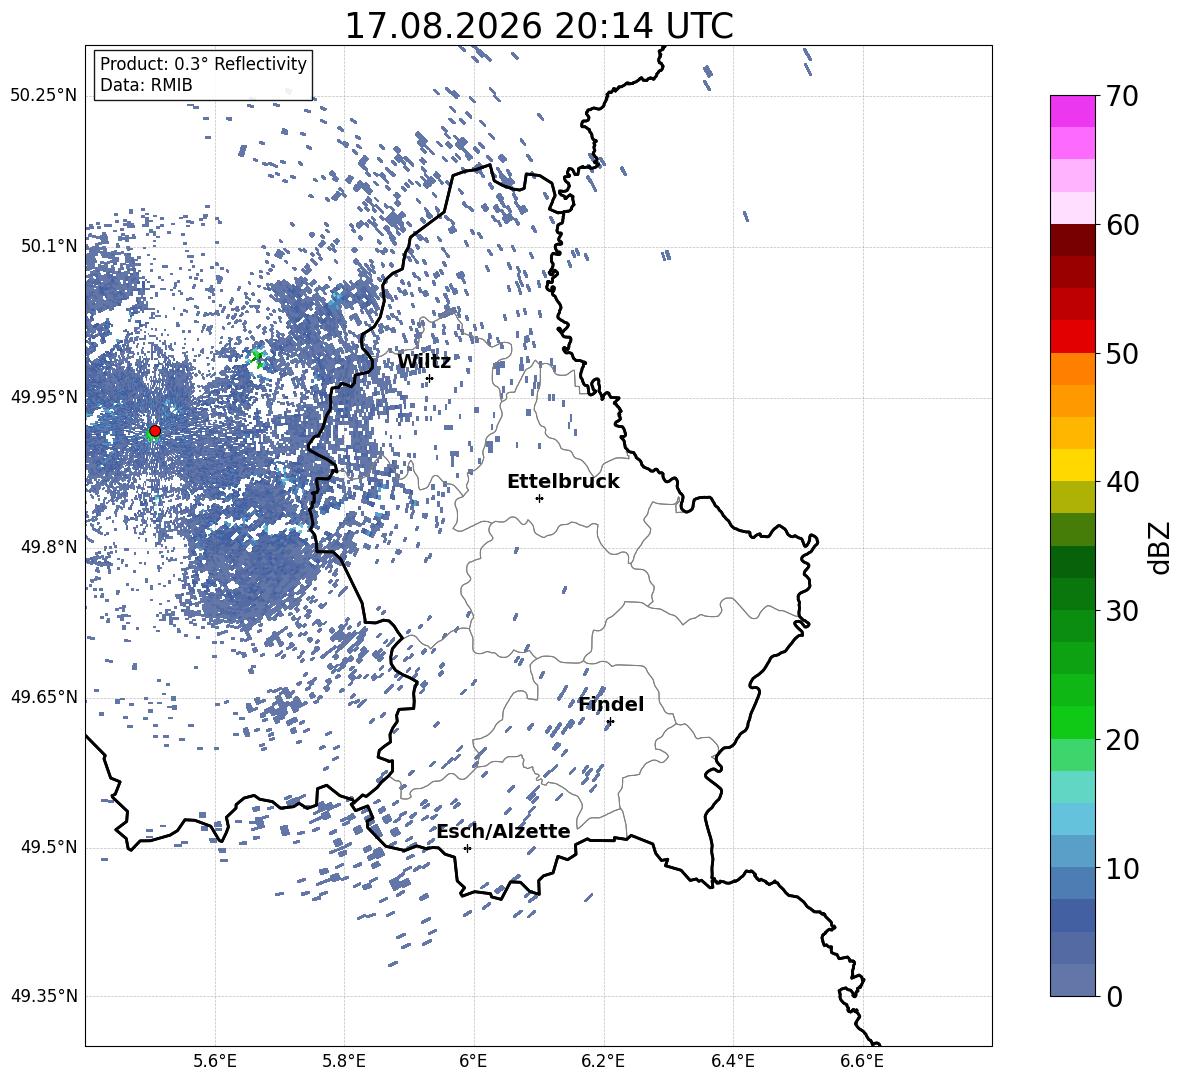
Task: Click the Product 0.3° Reflectivity info box
Action: (203, 74)
